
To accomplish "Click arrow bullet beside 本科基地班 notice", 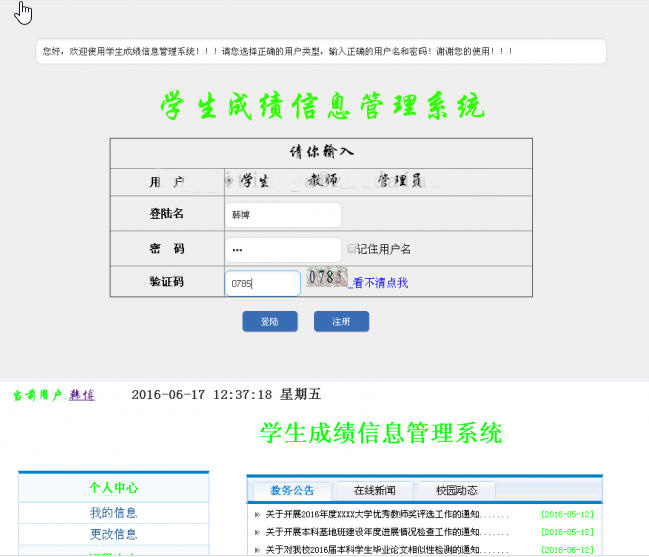I will [257, 532].
